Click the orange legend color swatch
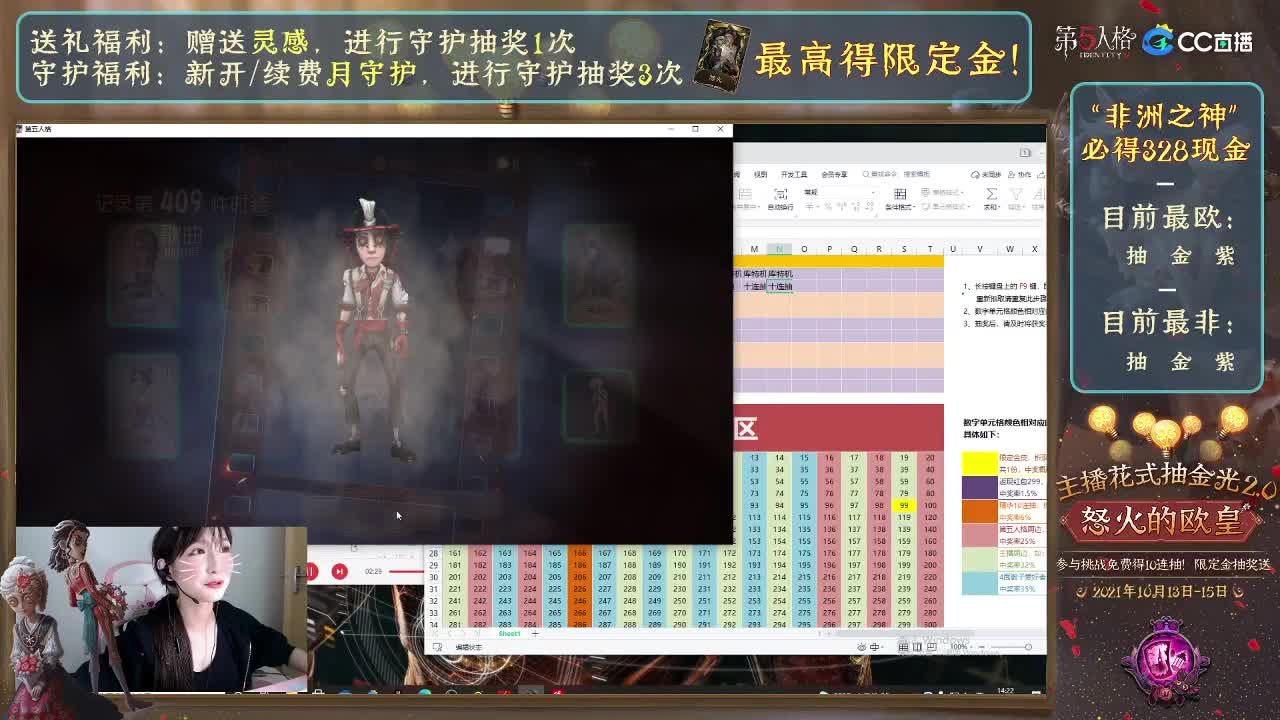1280x720 pixels. point(980,511)
